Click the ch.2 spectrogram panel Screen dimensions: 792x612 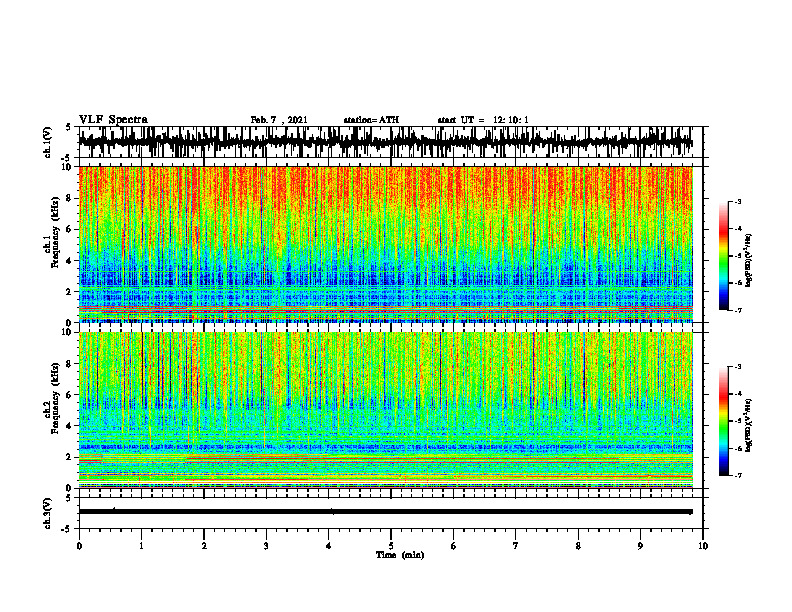(385, 410)
